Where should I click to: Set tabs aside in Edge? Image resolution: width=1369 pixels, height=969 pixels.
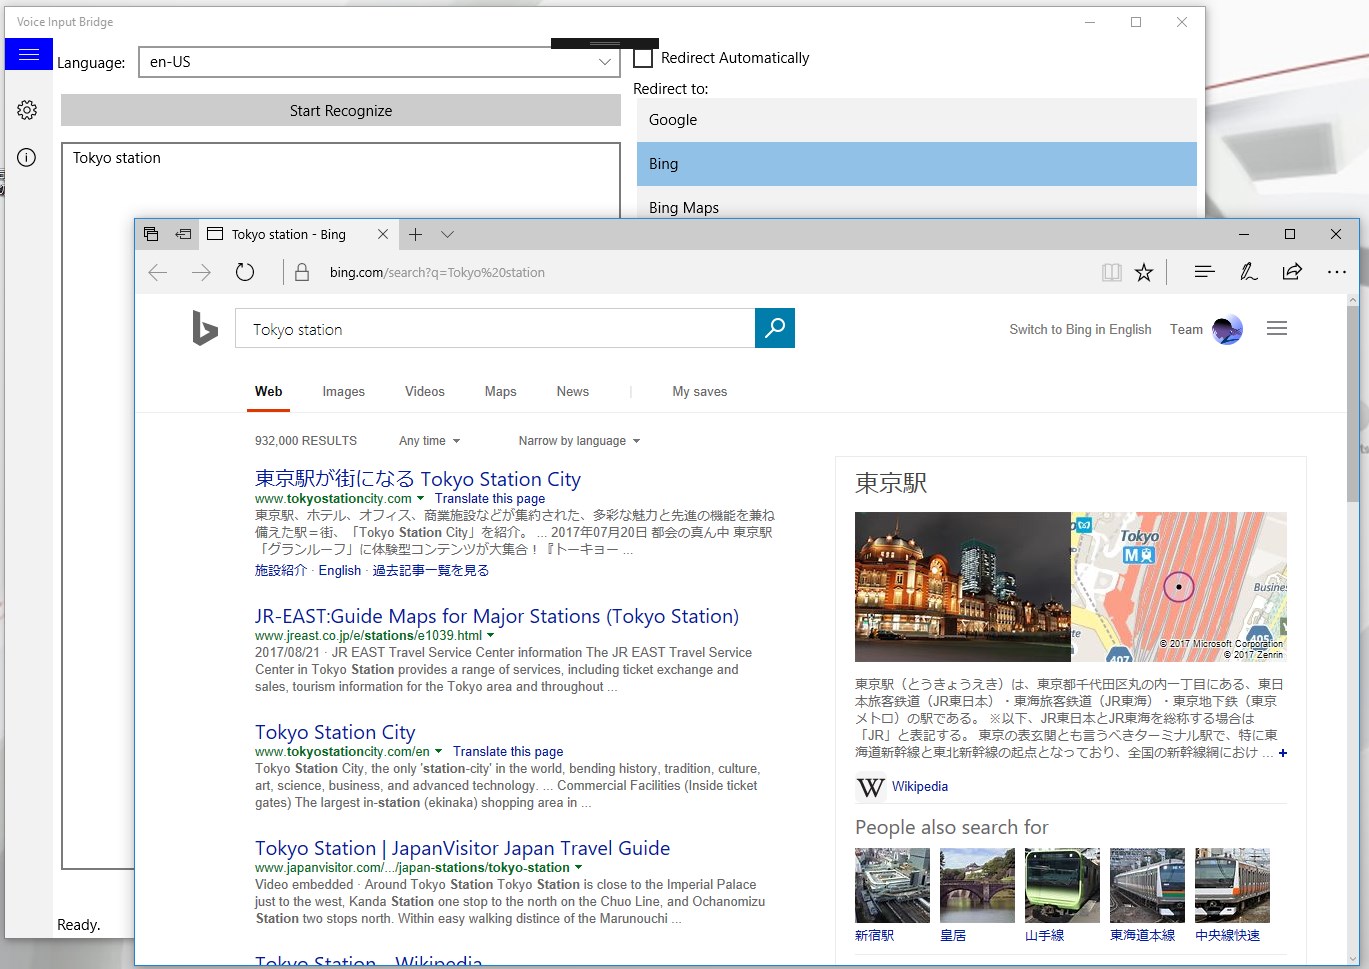[x=183, y=234]
